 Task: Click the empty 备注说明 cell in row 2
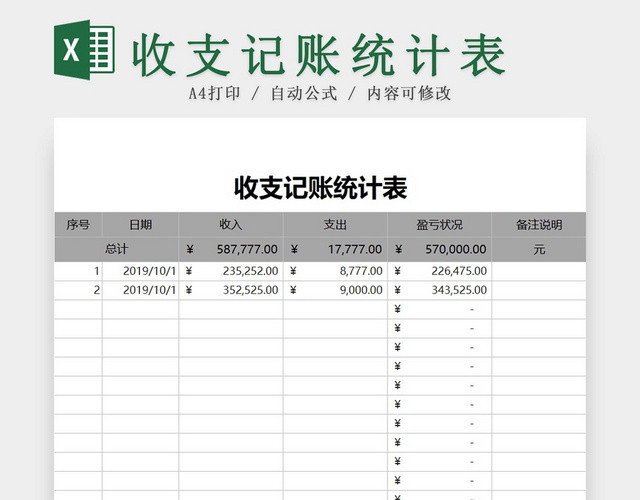coord(539,290)
